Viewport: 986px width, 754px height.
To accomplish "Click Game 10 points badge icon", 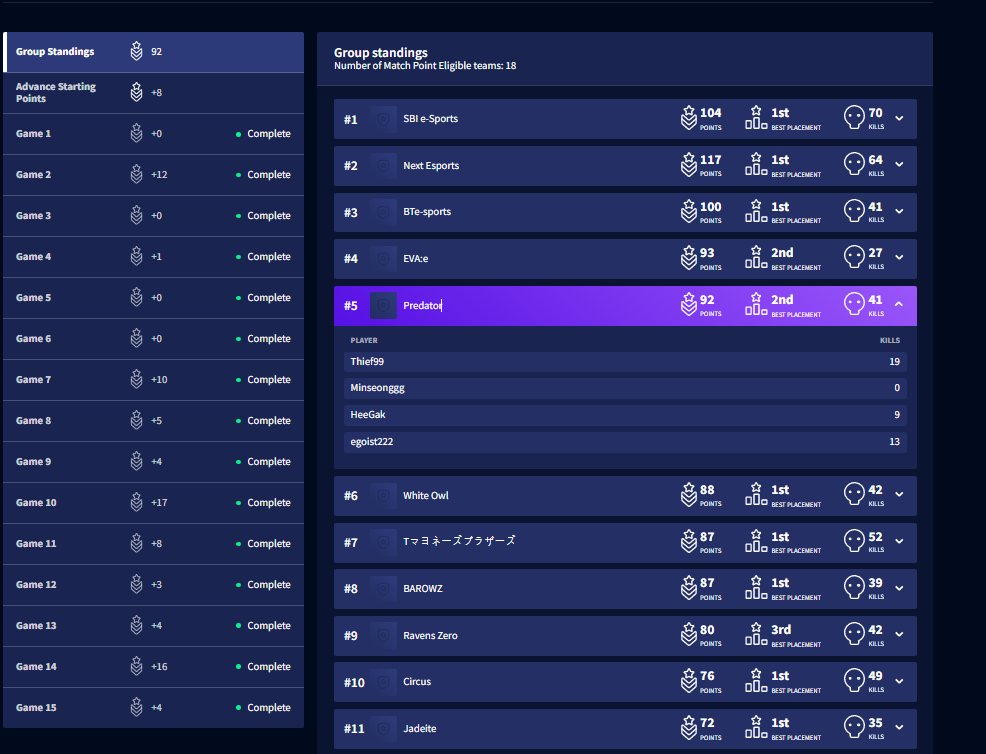I will point(136,502).
